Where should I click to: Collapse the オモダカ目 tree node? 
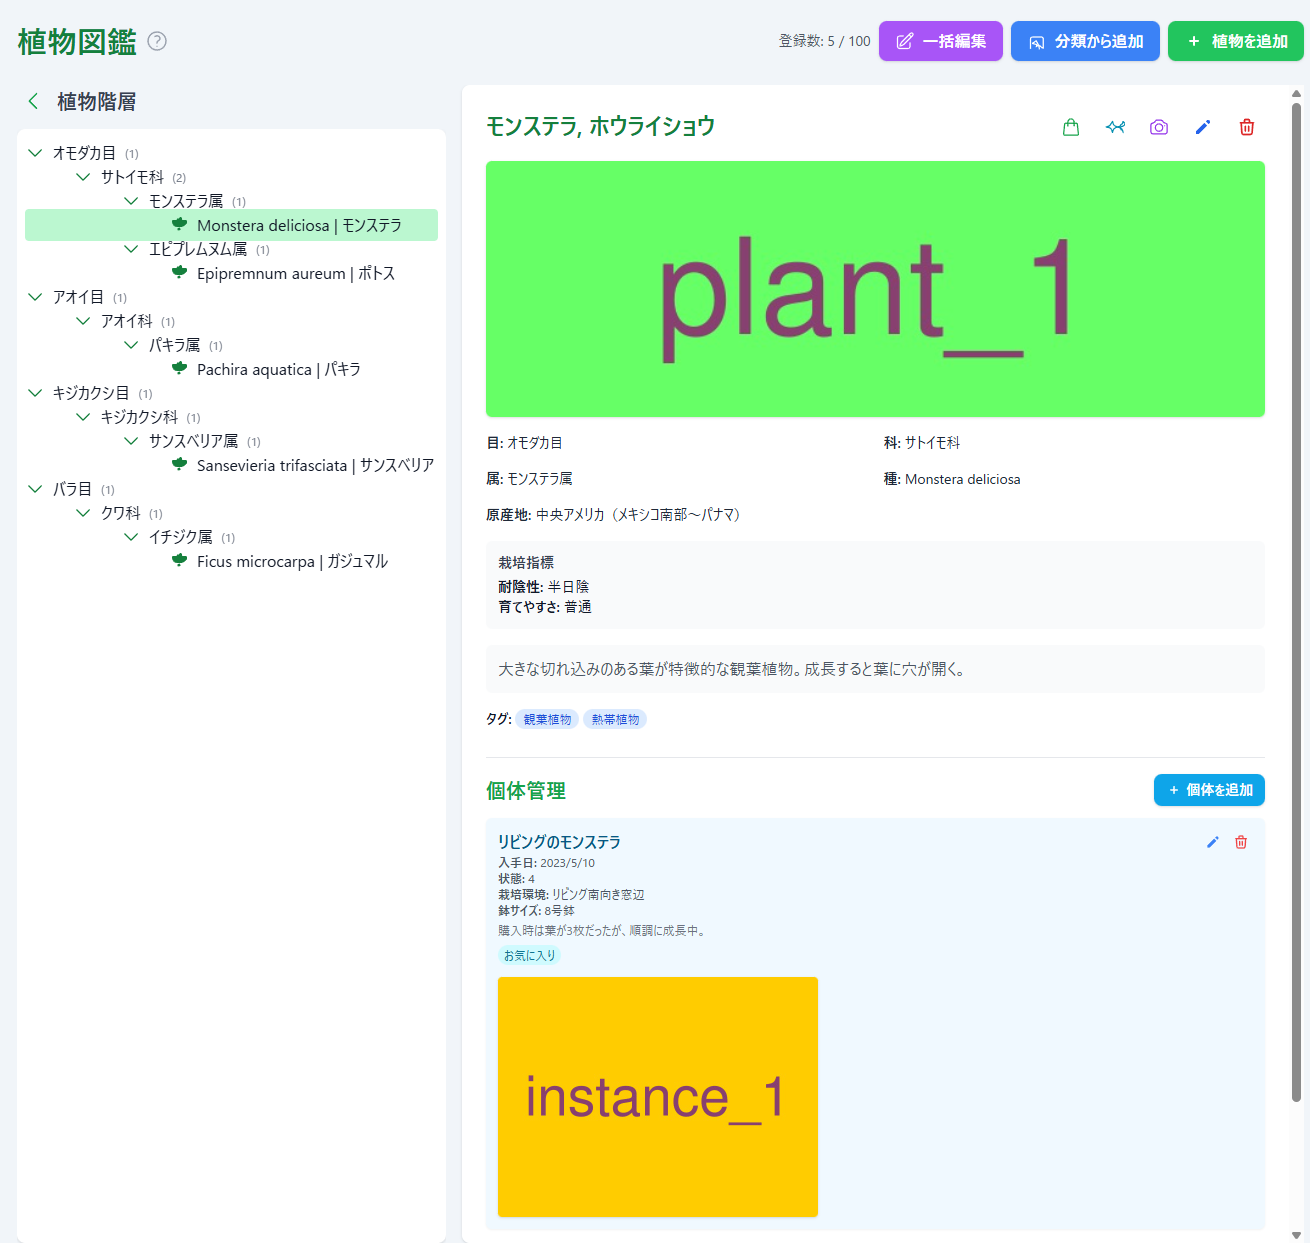[x=35, y=153]
